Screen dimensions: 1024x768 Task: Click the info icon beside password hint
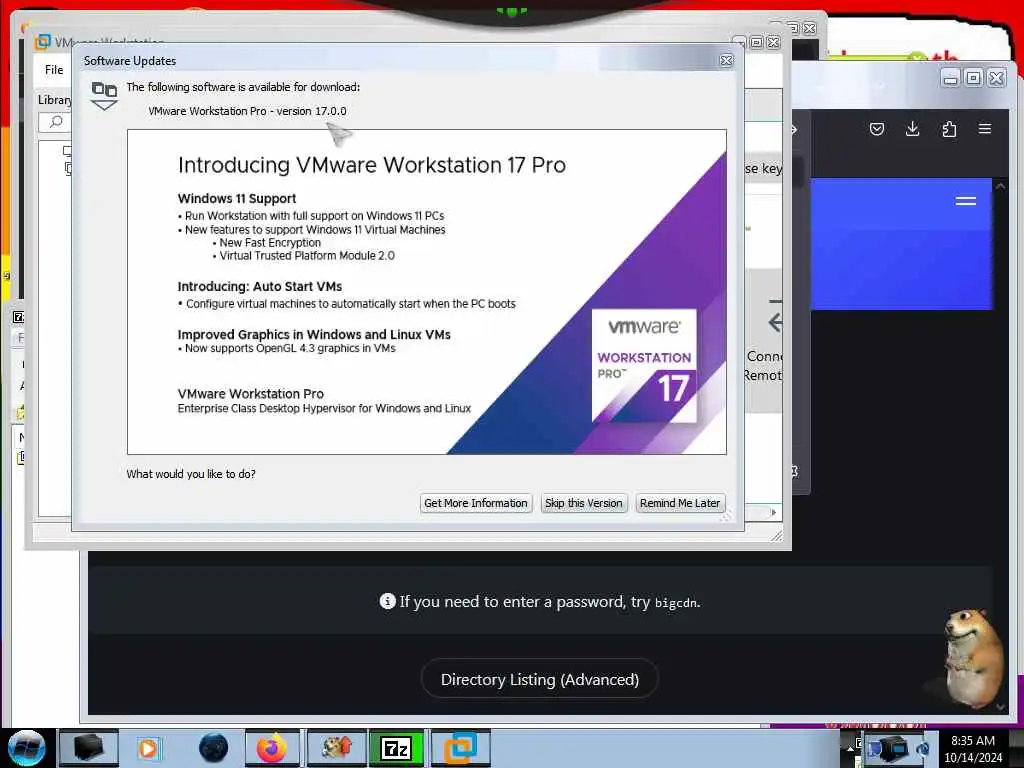pos(387,601)
